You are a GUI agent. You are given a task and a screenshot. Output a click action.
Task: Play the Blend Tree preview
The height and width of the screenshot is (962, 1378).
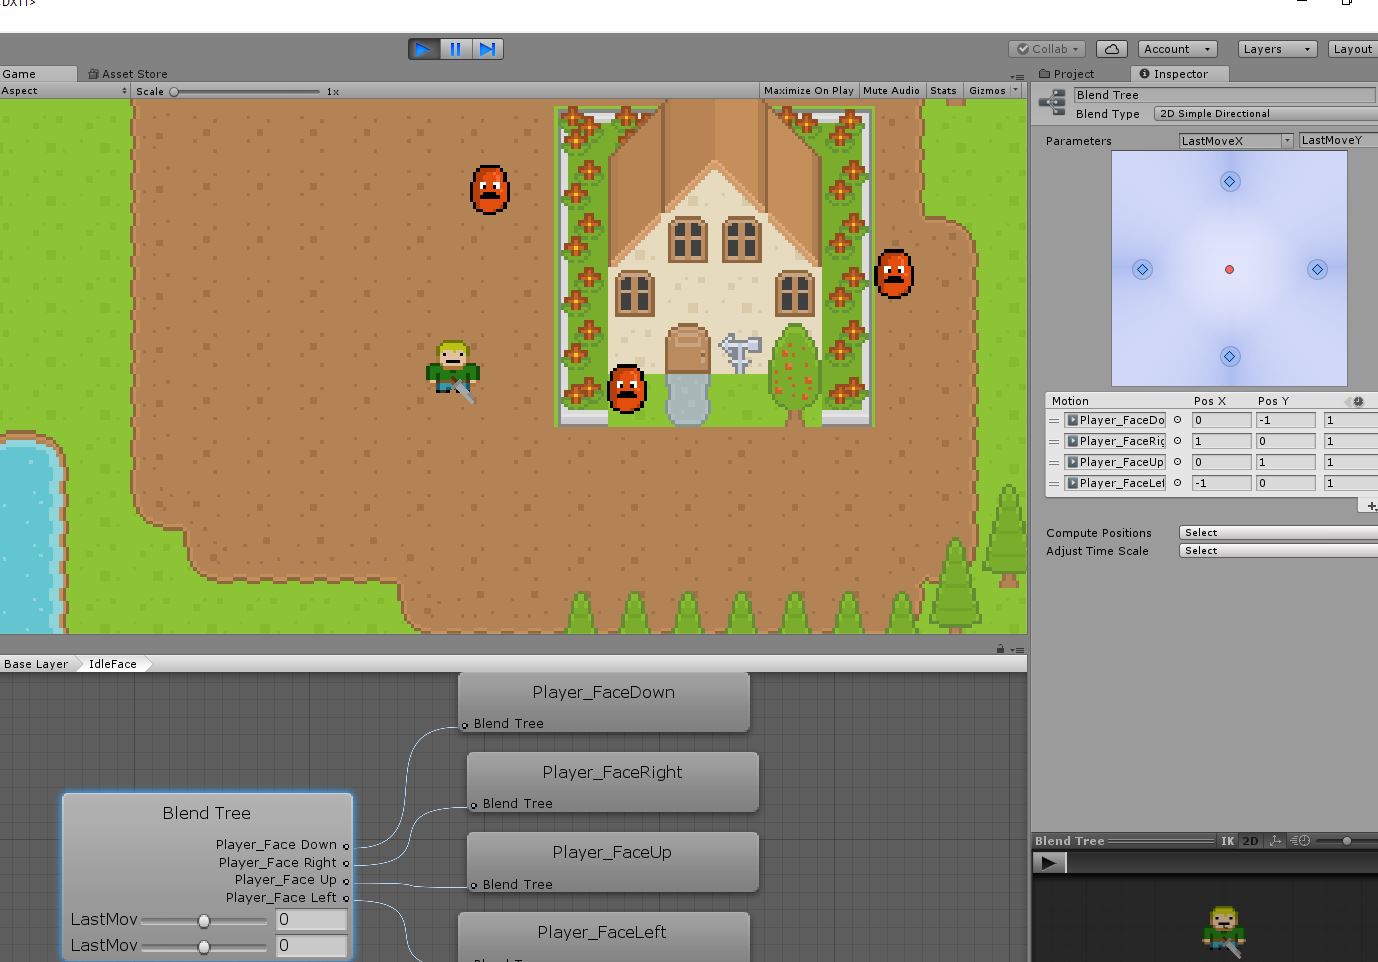[x=1049, y=862]
